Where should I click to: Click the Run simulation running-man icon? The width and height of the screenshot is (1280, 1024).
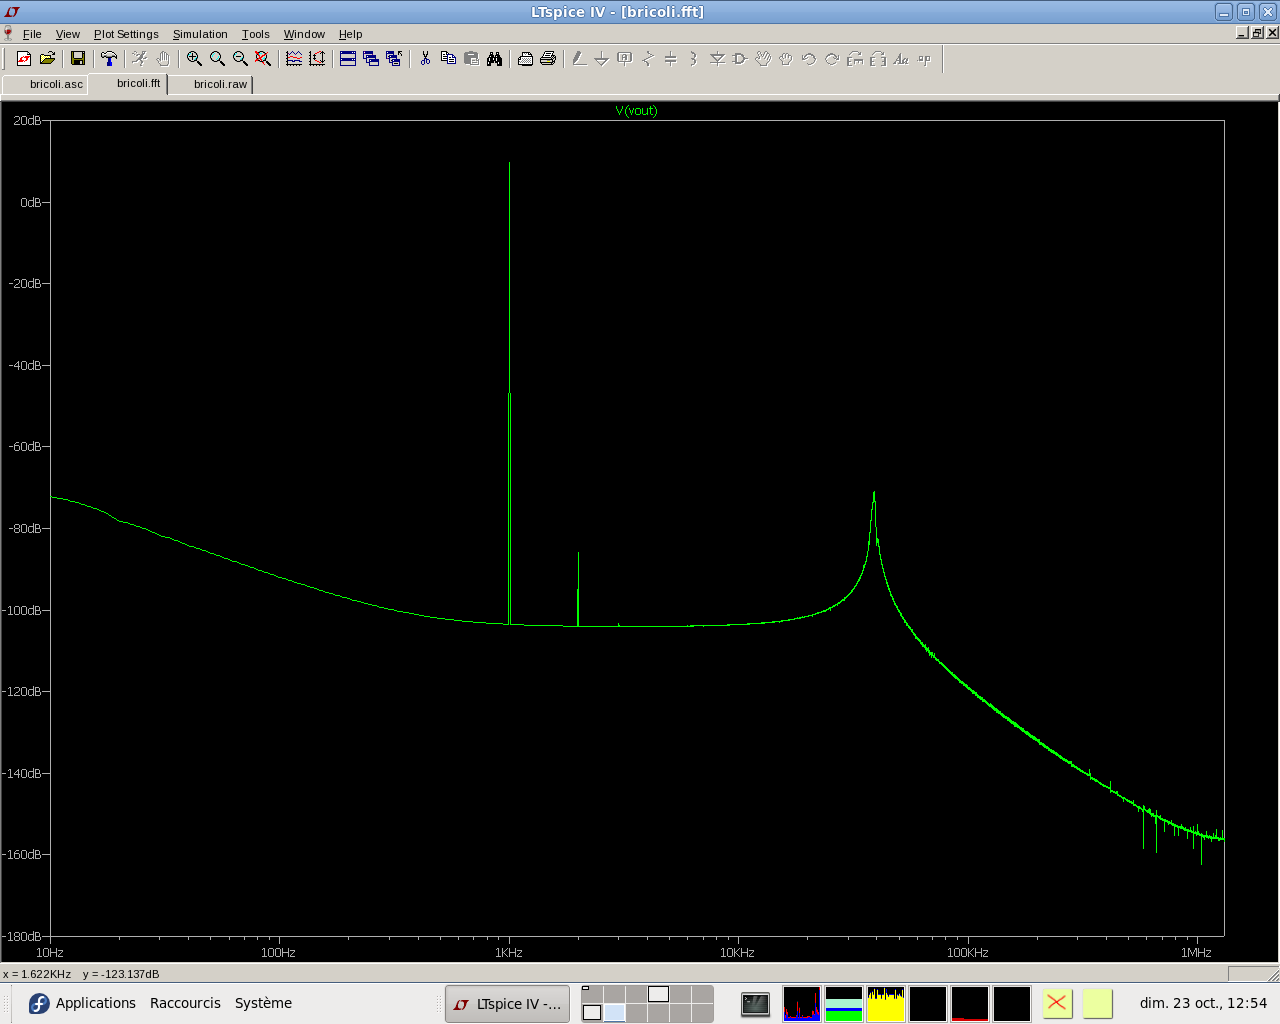click(x=140, y=59)
